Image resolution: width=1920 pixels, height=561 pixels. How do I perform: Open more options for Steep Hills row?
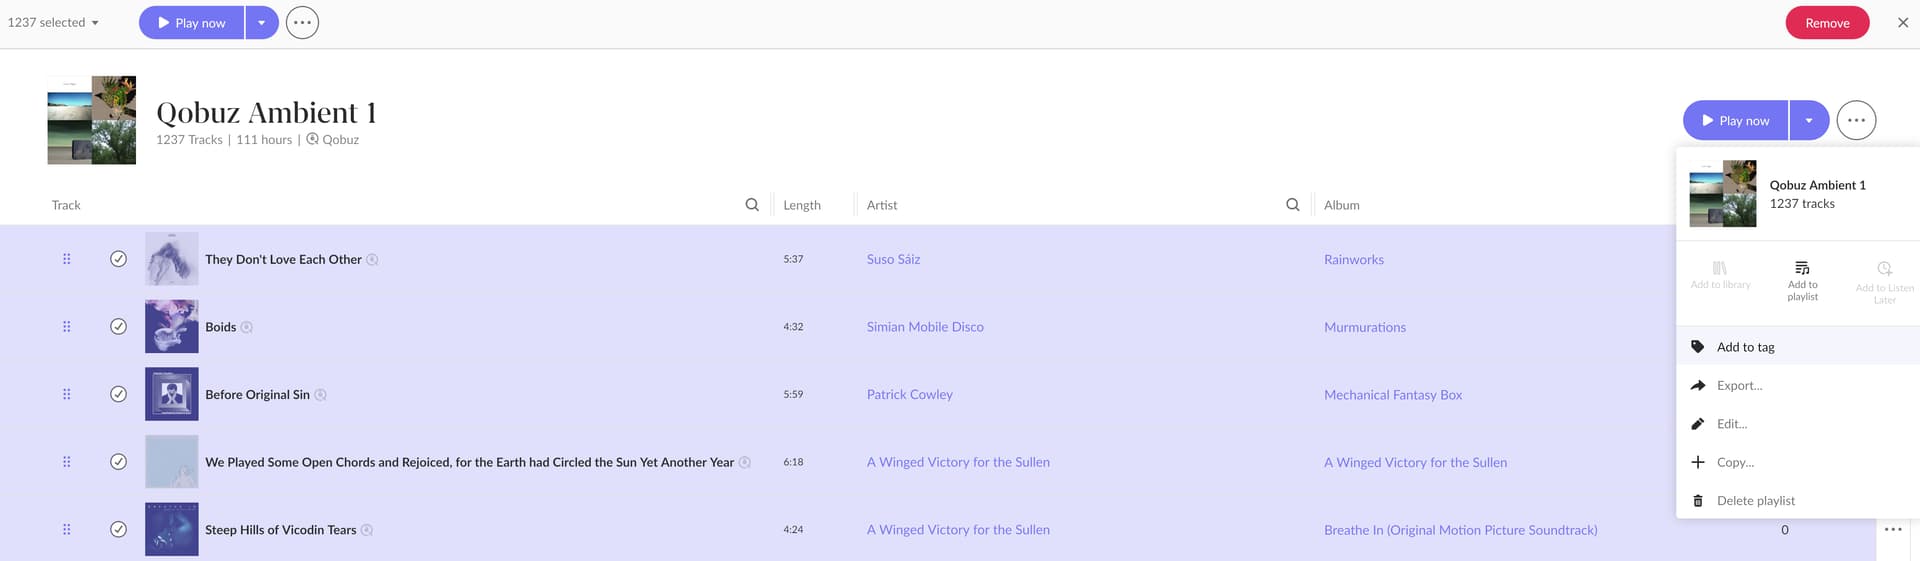pos(1892,530)
